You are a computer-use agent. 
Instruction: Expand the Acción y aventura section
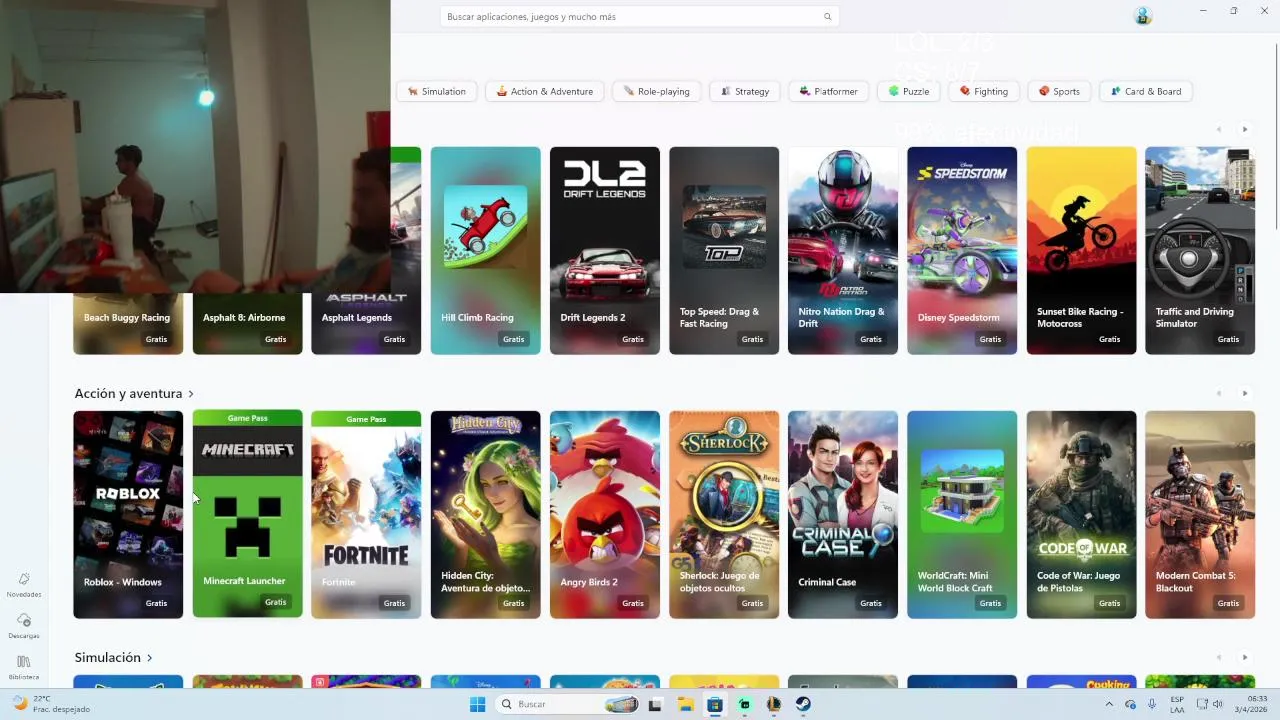(x=134, y=394)
